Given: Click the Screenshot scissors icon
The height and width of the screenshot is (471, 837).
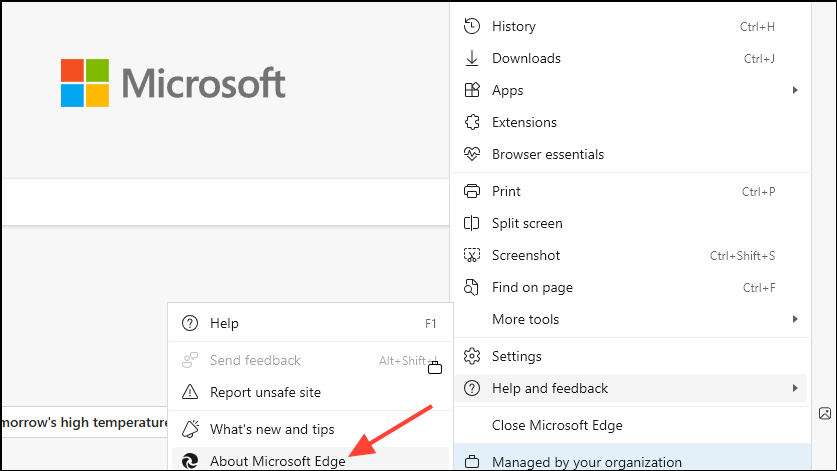Looking at the screenshot, I should coord(473,255).
